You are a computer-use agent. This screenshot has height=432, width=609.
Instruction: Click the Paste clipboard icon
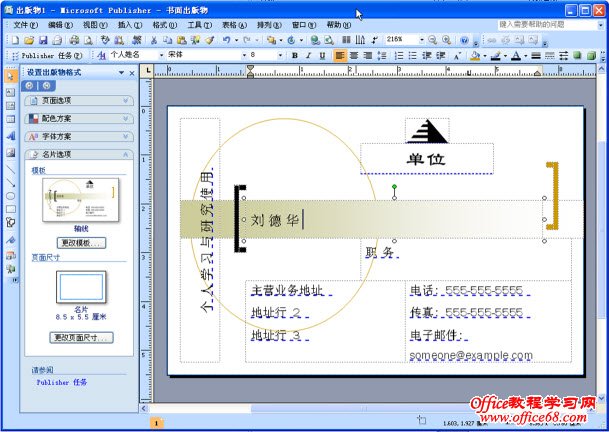click(181, 40)
